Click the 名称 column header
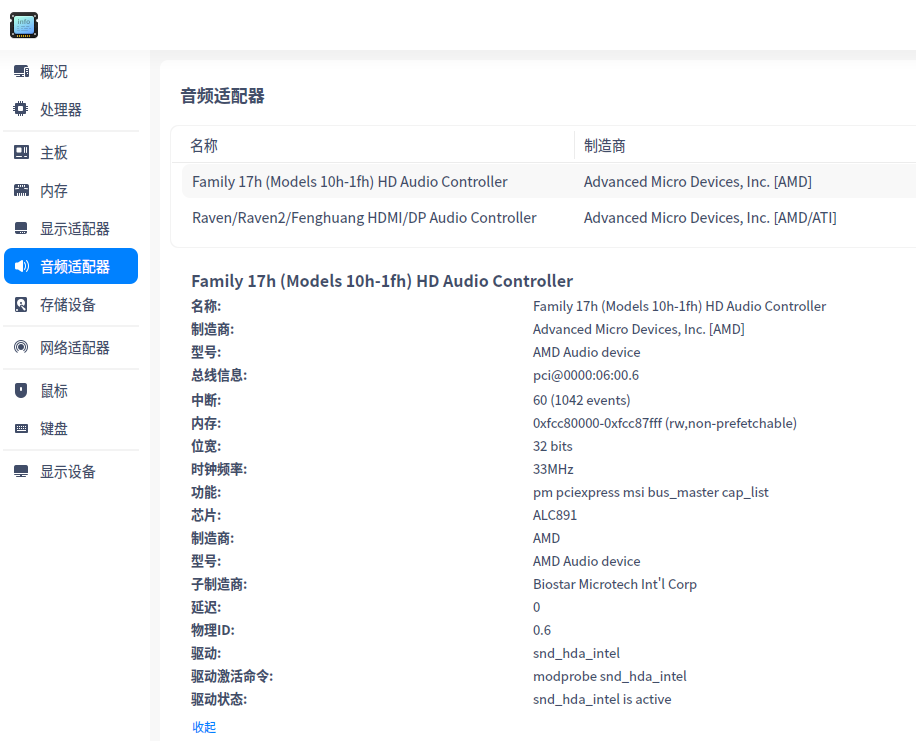 click(x=203, y=145)
